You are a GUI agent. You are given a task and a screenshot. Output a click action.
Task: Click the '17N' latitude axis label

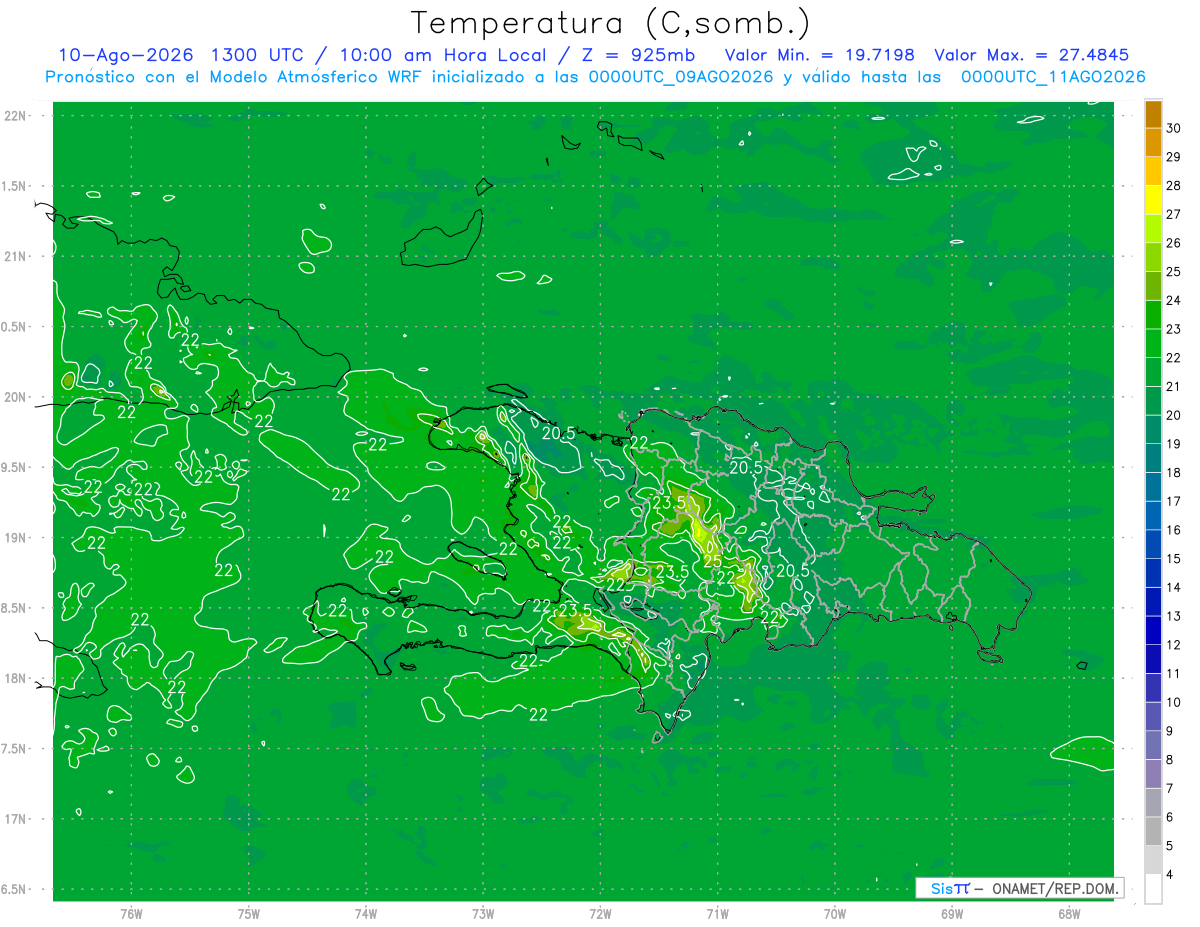point(15,819)
